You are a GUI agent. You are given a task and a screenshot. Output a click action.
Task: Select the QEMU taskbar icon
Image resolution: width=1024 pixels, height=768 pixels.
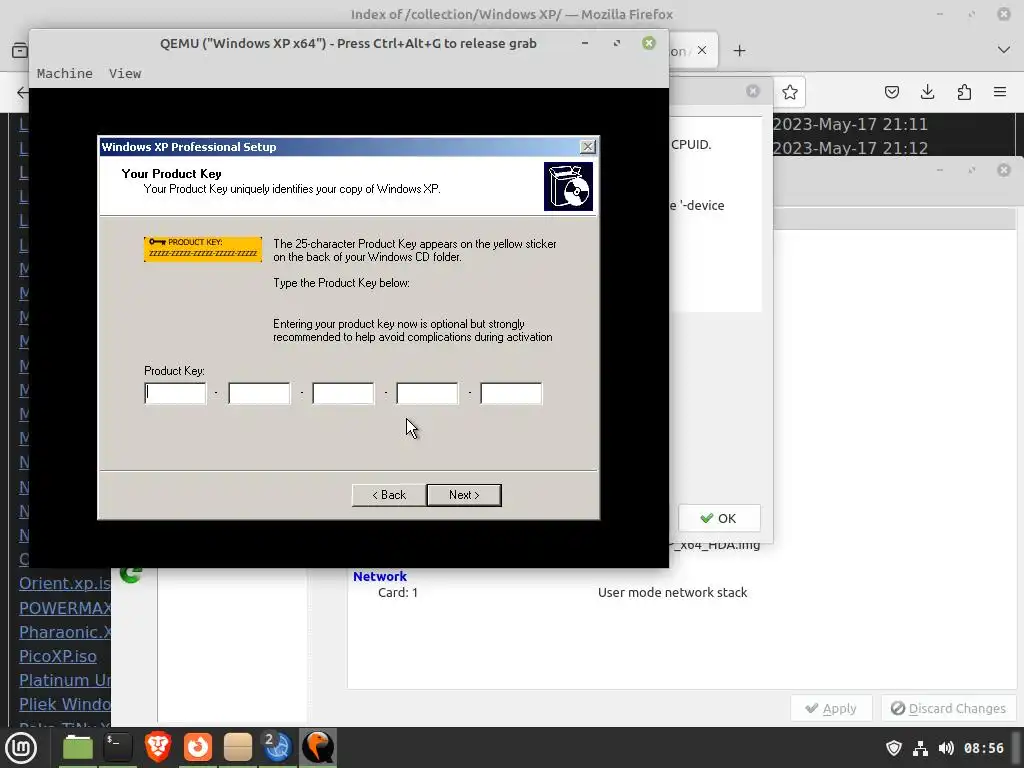click(318, 747)
